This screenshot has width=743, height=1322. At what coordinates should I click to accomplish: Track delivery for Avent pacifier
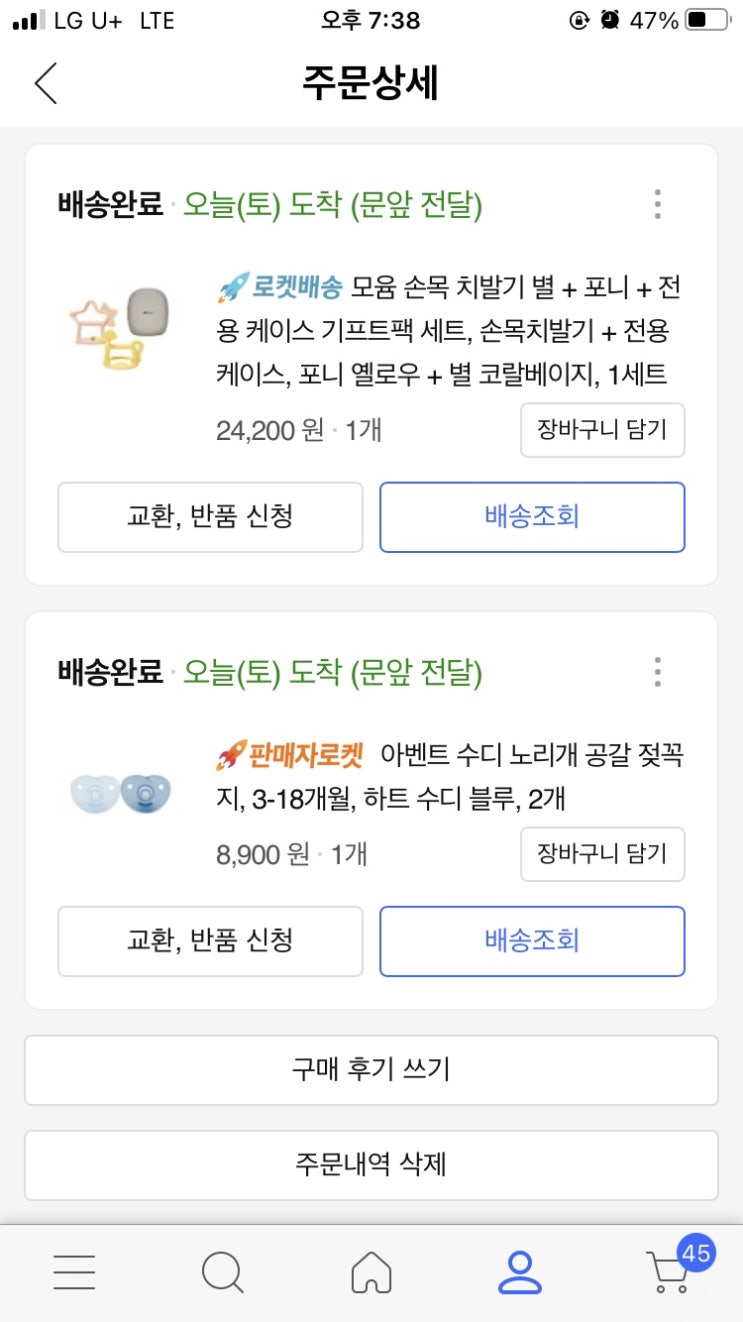point(532,941)
